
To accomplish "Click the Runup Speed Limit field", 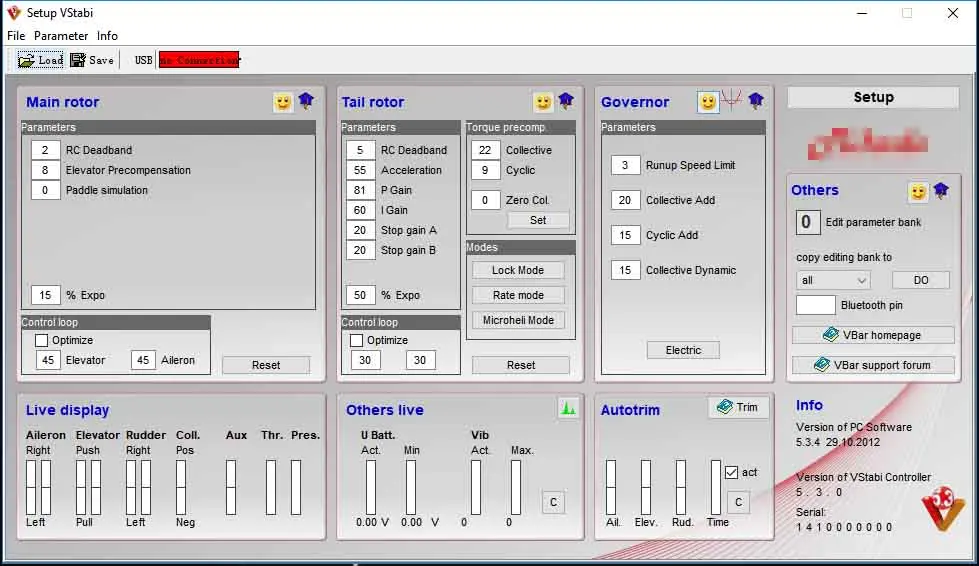I will click(625, 165).
